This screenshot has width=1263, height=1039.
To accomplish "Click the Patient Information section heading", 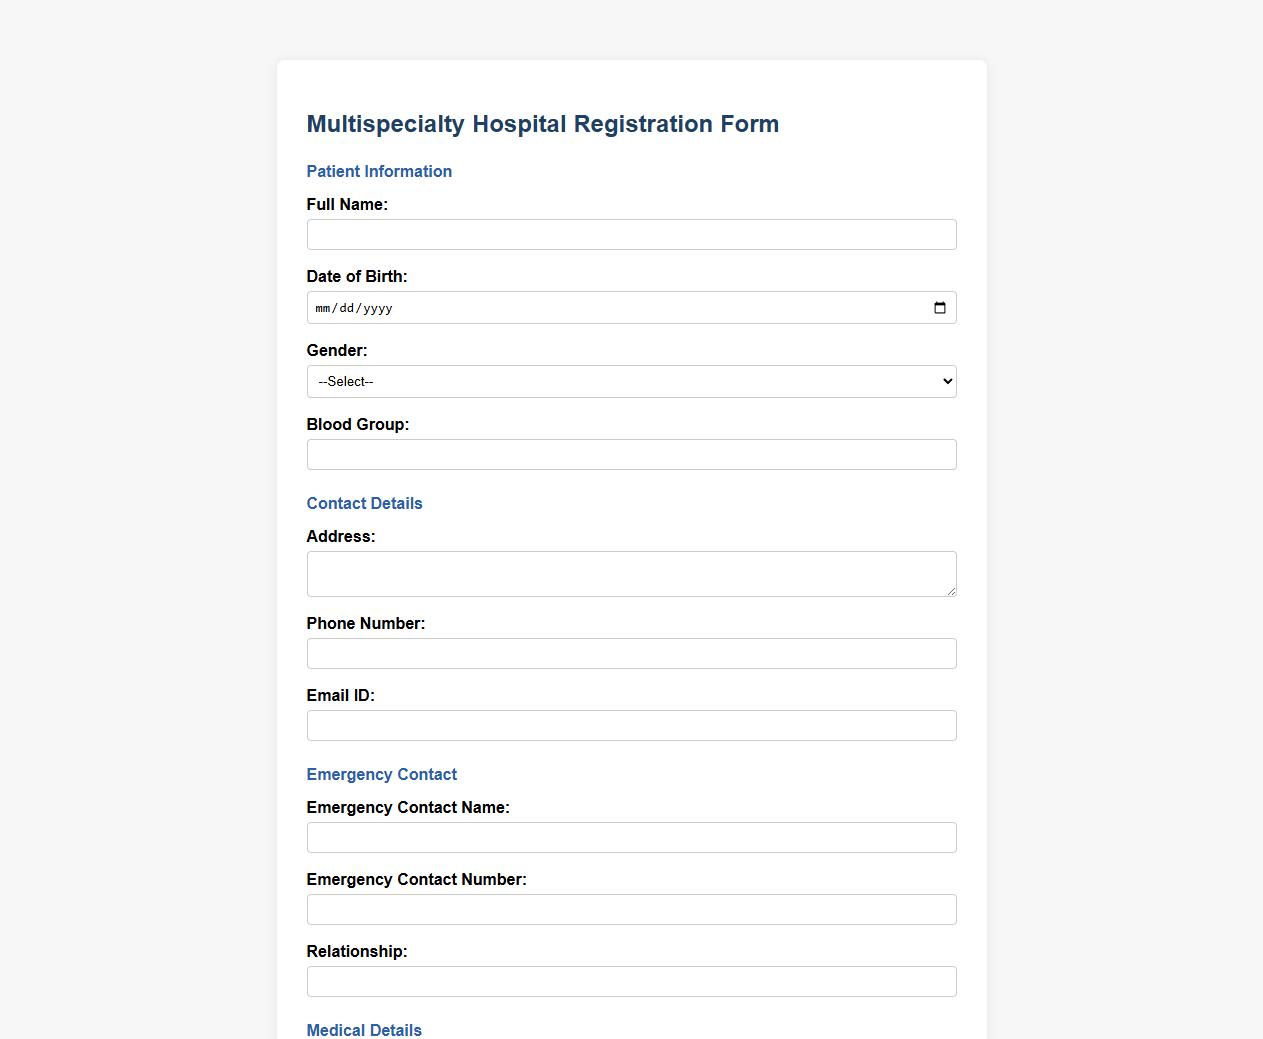I will [x=379, y=171].
